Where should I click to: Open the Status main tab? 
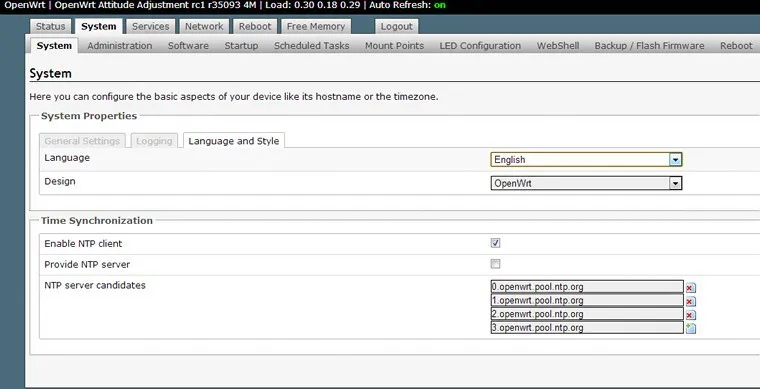pyautogui.click(x=50, y=27)
